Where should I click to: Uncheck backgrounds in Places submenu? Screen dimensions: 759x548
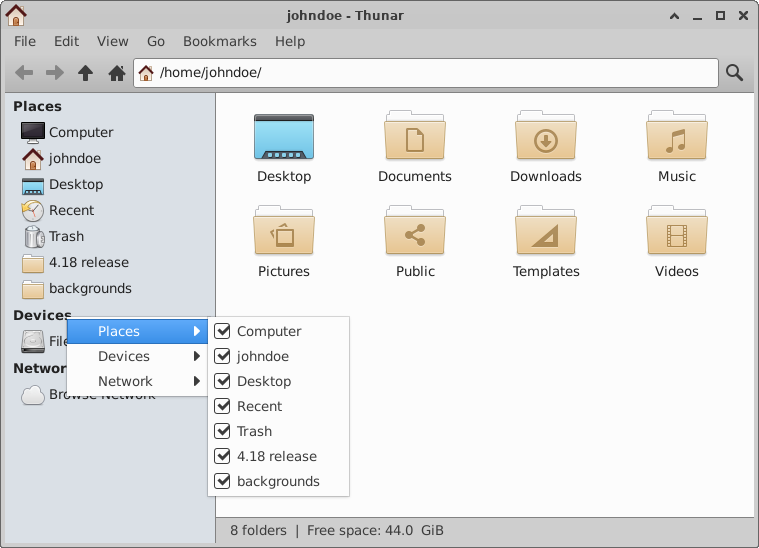[x=222, y=481]
